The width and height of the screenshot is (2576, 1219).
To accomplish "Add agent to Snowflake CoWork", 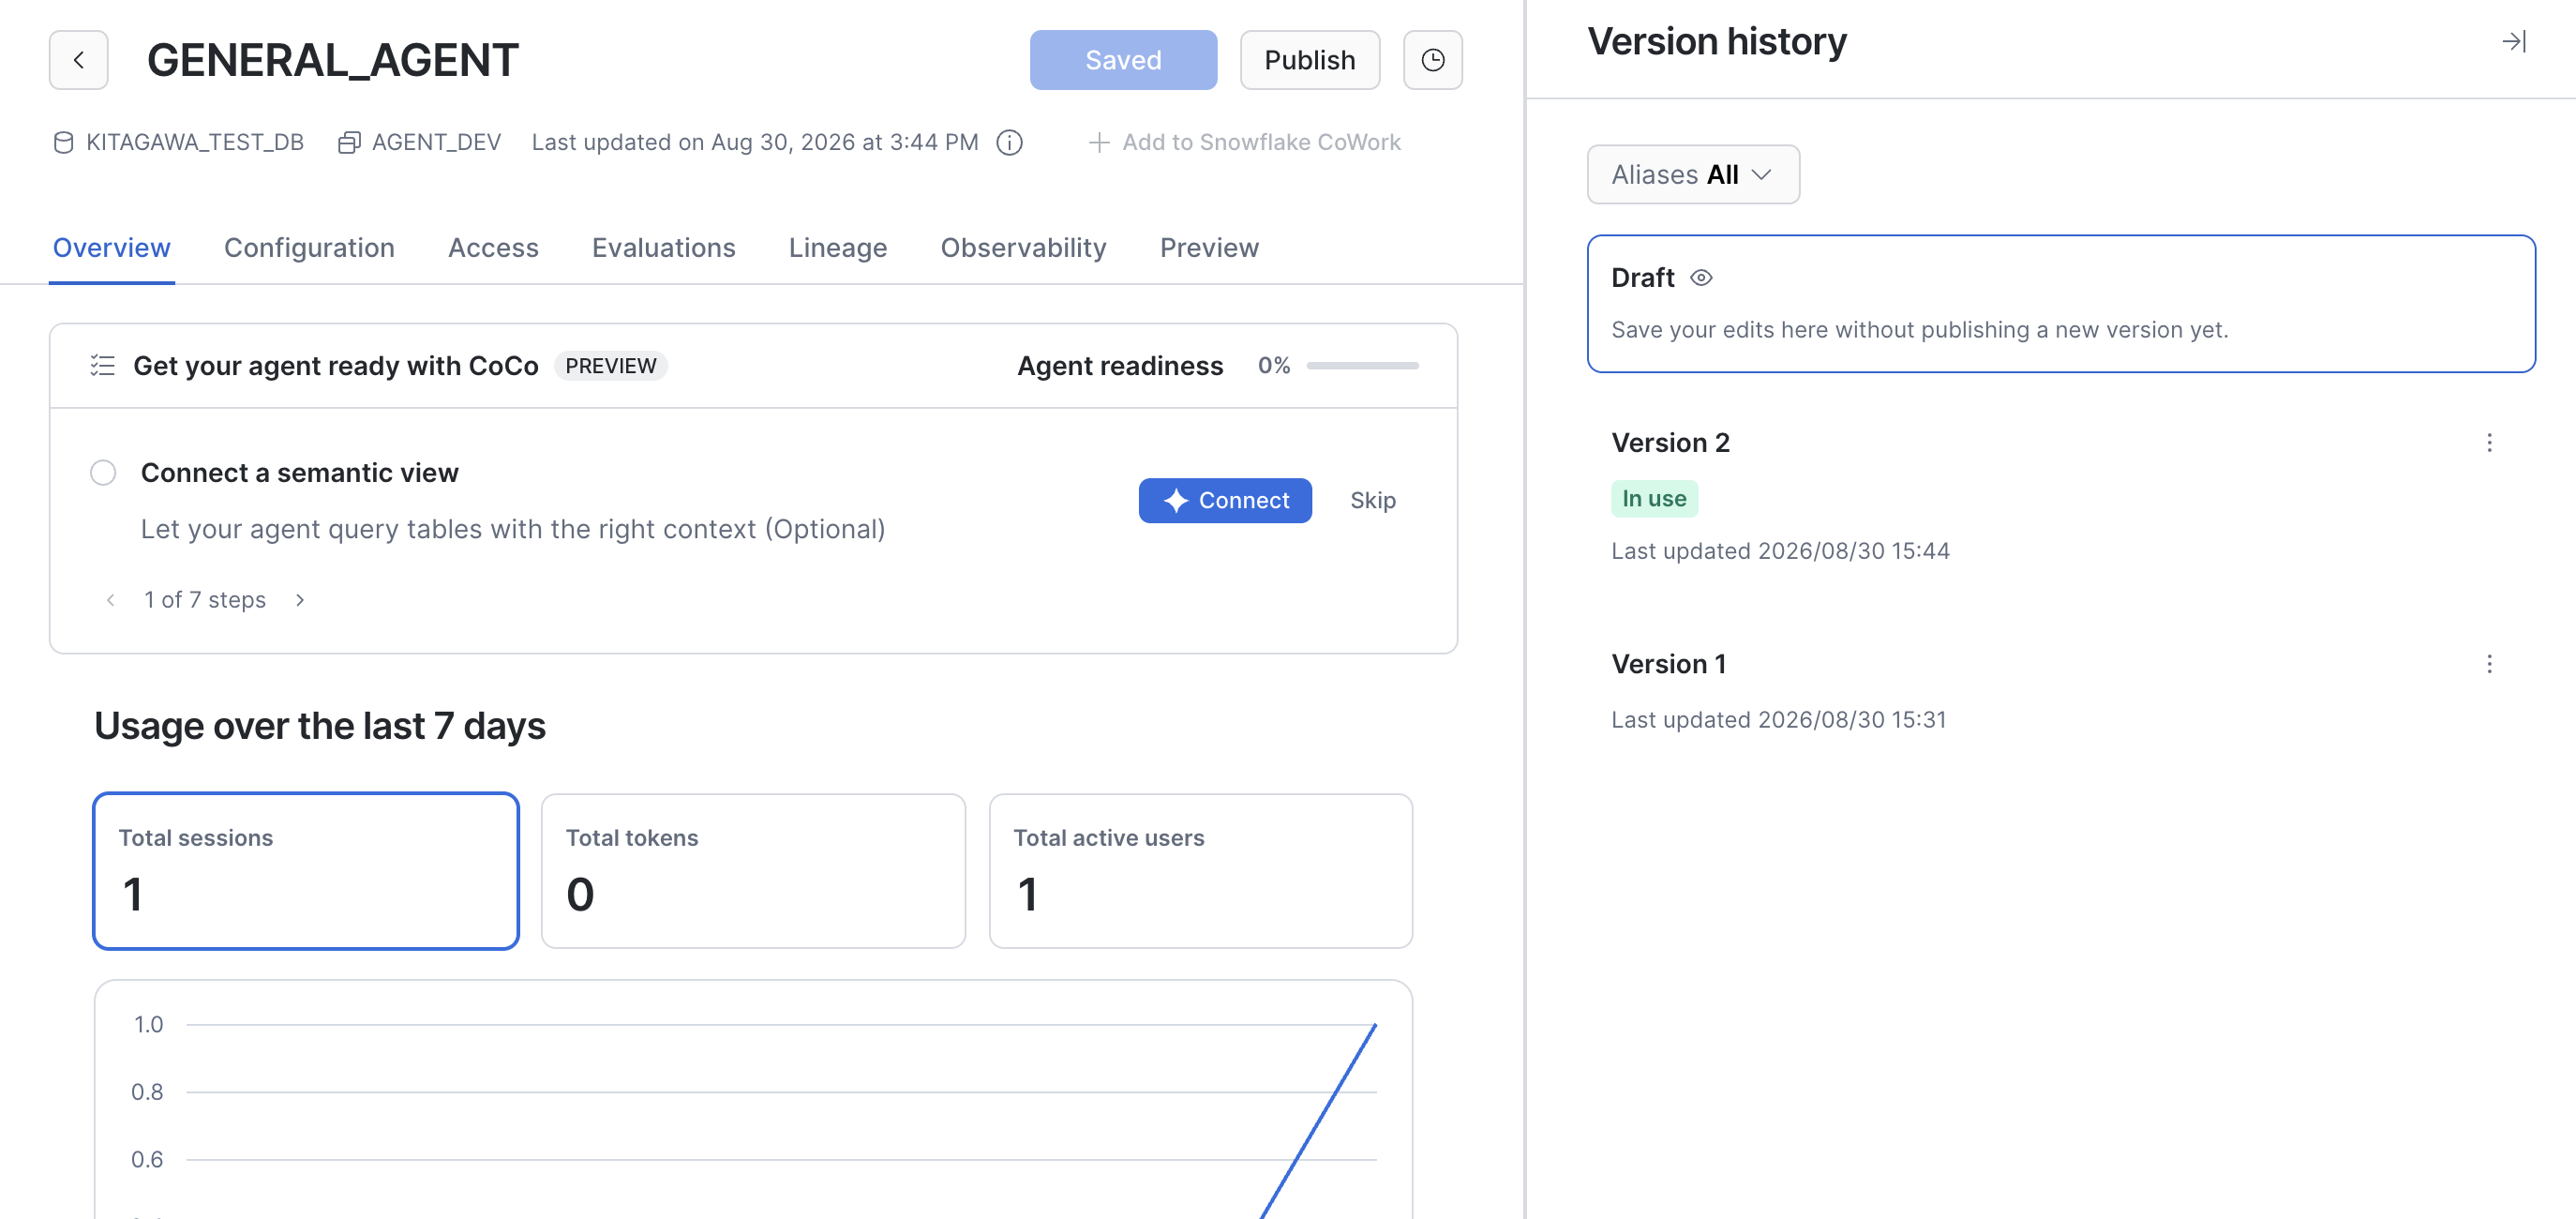I will (x=1244, y=143).
